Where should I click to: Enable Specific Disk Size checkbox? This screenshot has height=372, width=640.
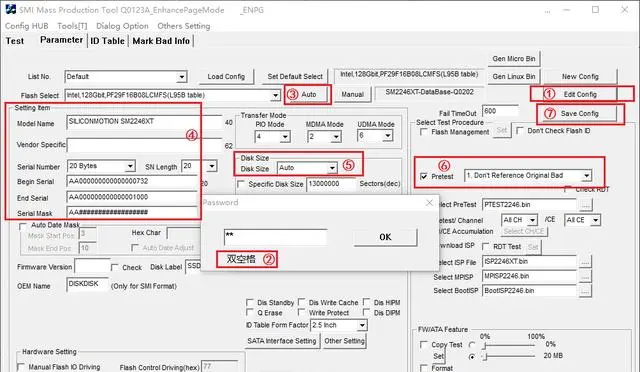click(241, 184)
